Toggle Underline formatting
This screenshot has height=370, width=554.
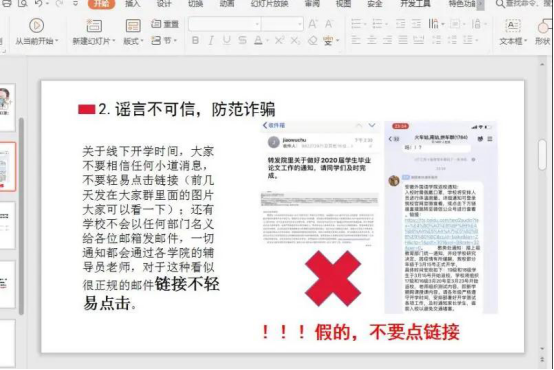pyautogui.click(x=226, y=40)
